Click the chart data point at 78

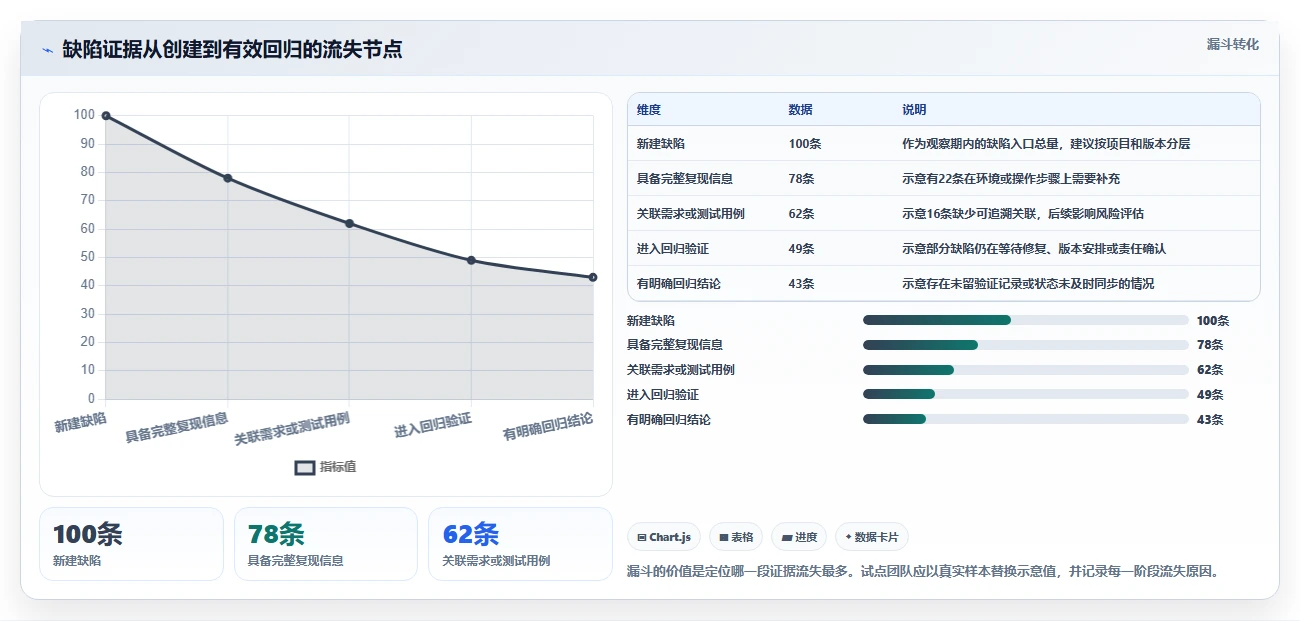227,178
